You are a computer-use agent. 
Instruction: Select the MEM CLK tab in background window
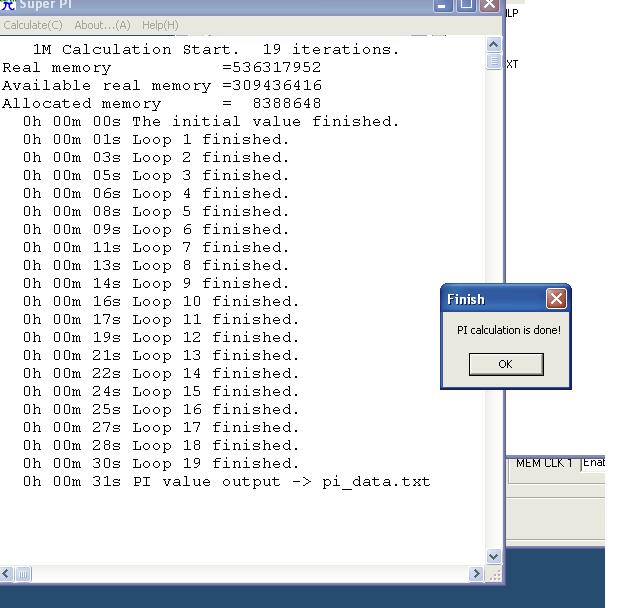point(544,464)
